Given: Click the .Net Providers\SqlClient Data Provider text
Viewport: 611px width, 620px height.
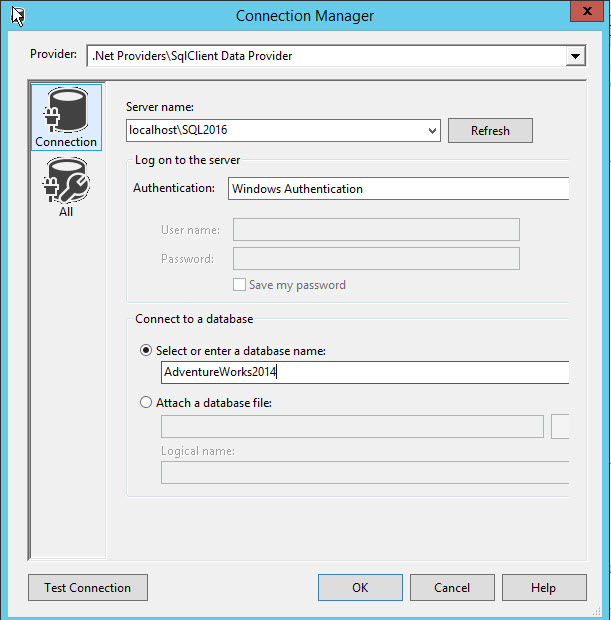Looking at the screenshot, I should 192,56.
